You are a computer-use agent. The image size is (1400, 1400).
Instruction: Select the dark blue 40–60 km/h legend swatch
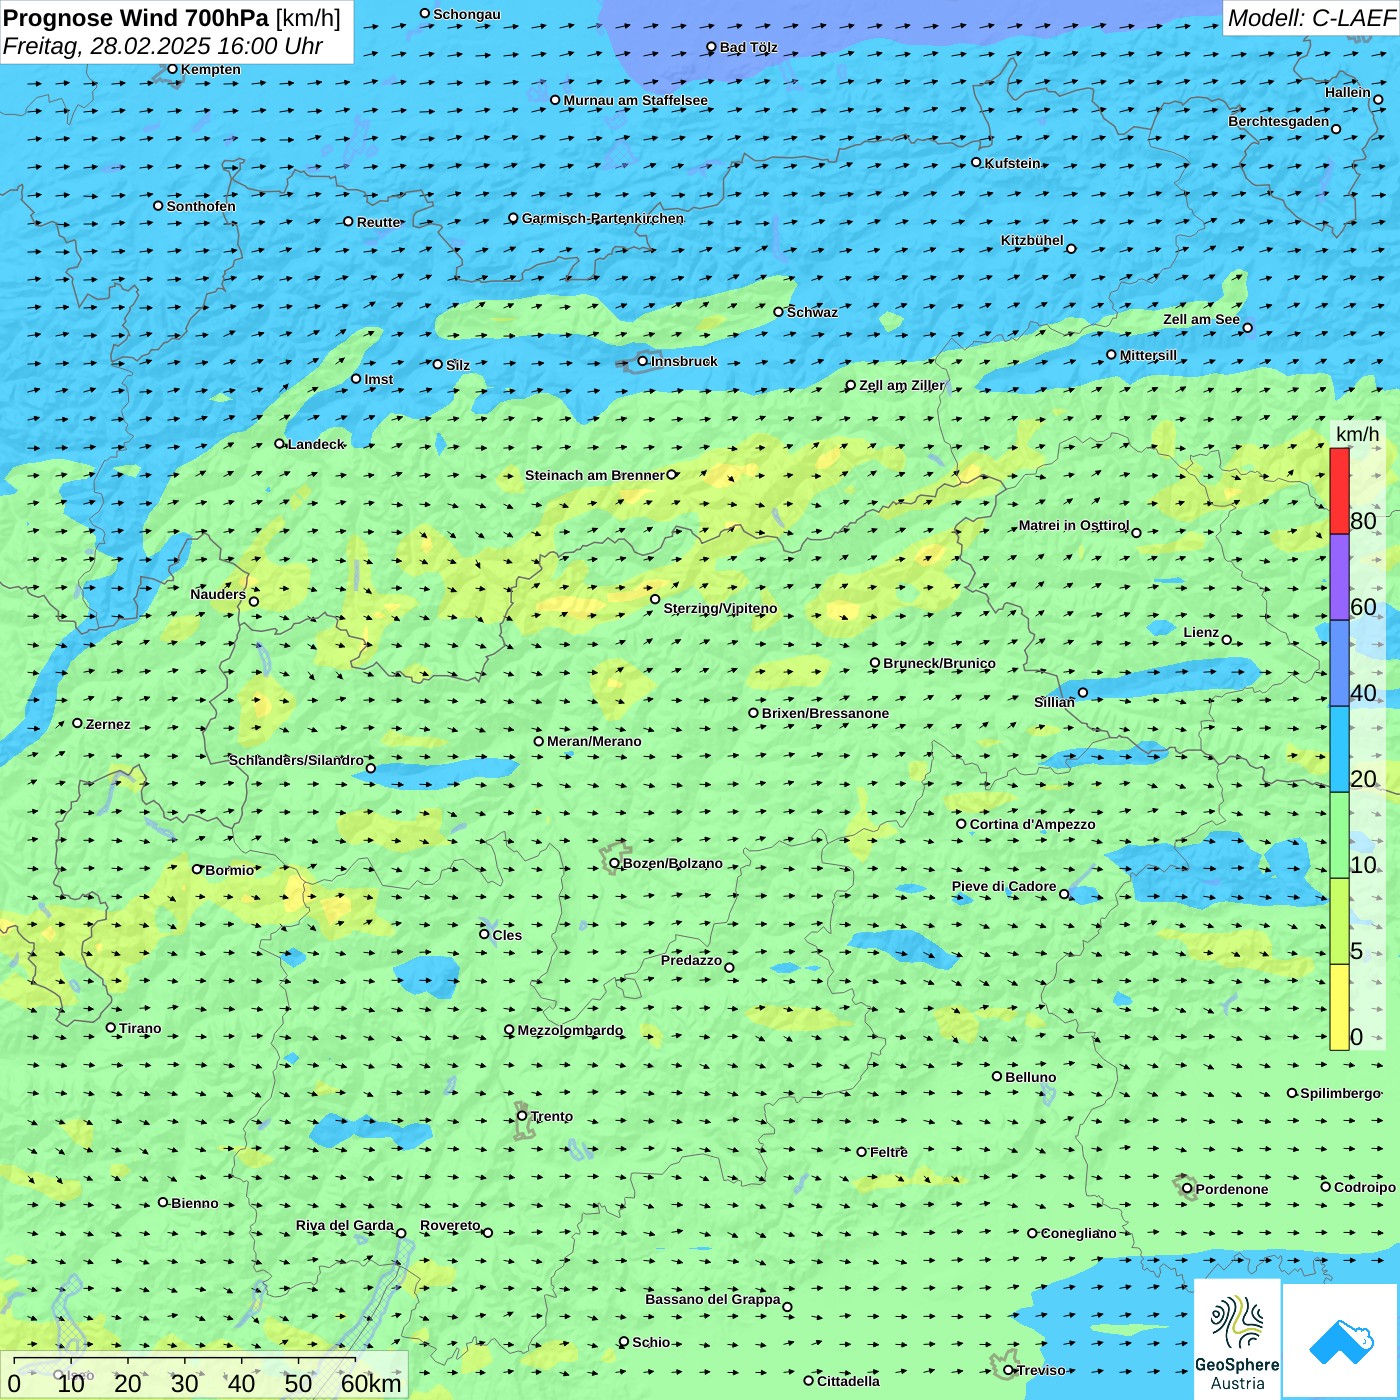coord(1339,664)
